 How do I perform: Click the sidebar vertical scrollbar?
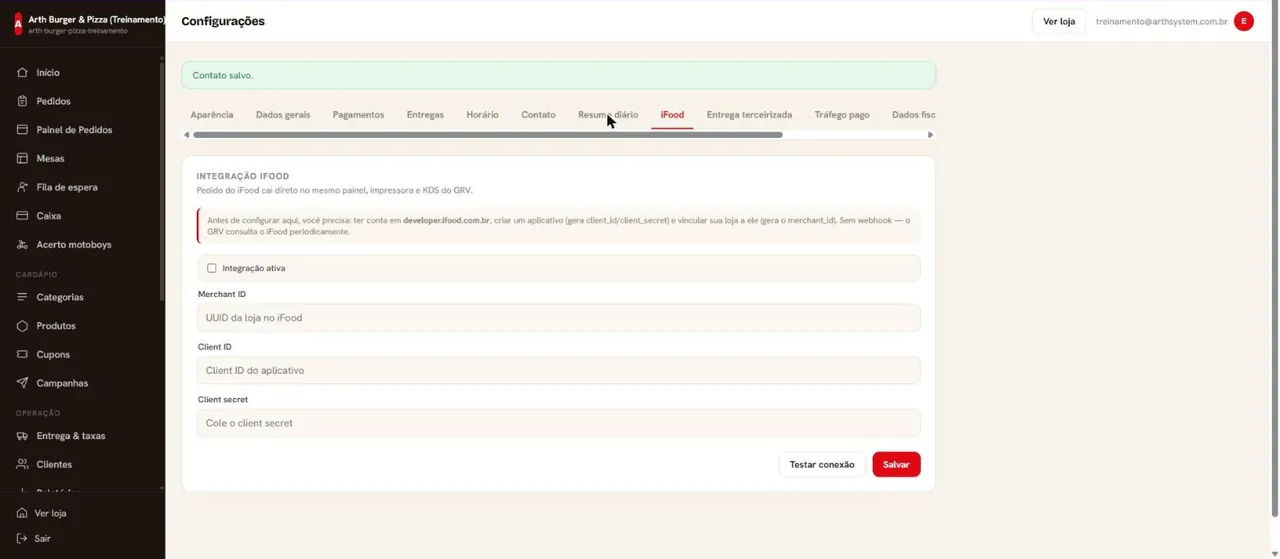click(x=162, y=180)
